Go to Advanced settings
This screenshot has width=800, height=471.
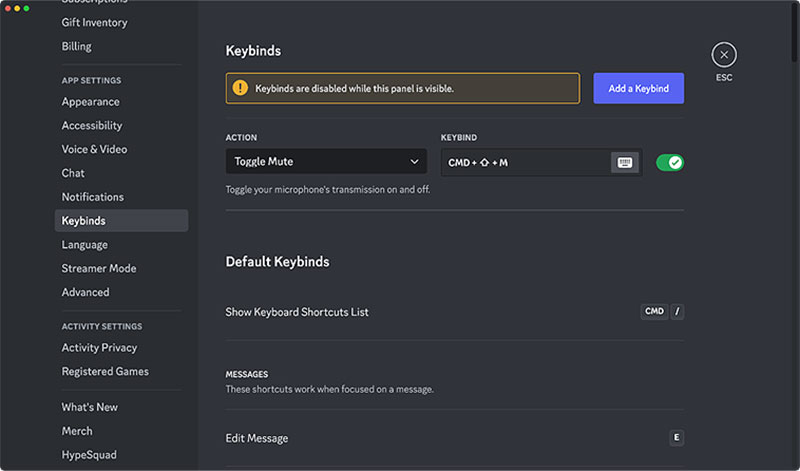[x=85, y=293]
